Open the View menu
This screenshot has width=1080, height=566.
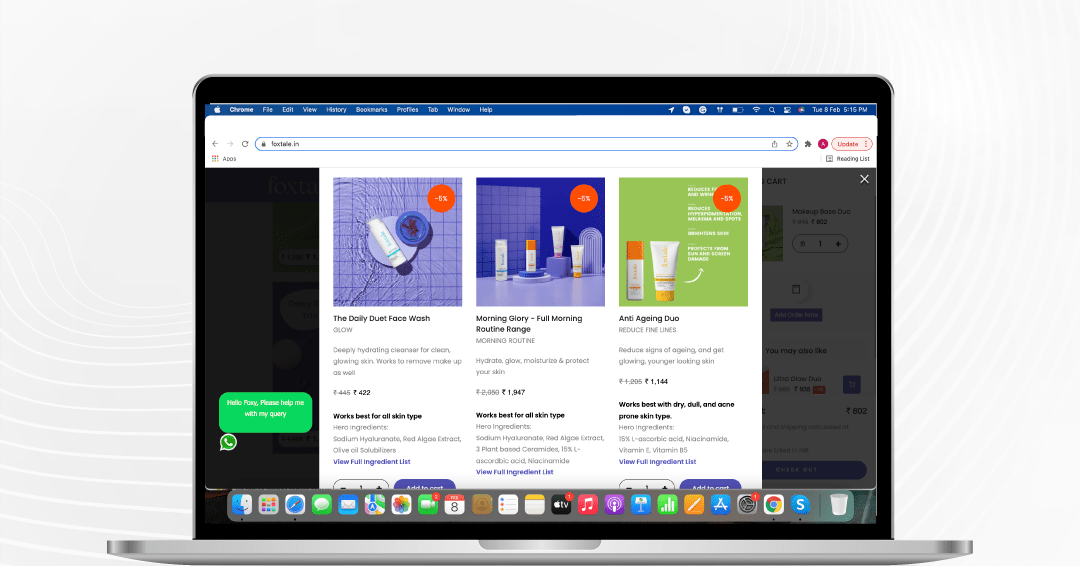tap(310, 109)
